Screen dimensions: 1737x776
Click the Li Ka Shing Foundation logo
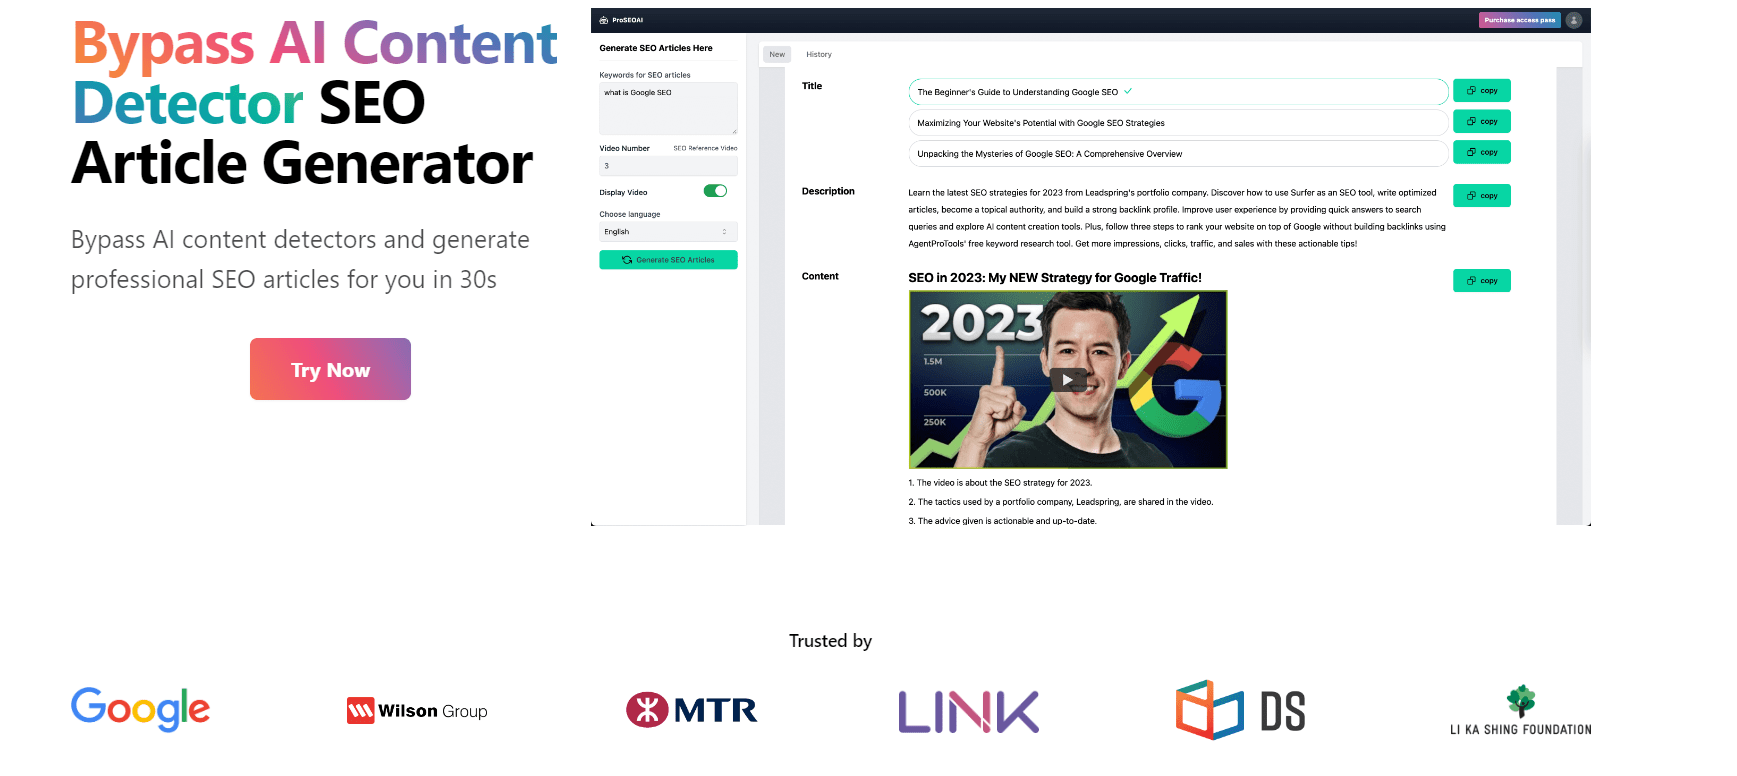(x=1520, y=711)
